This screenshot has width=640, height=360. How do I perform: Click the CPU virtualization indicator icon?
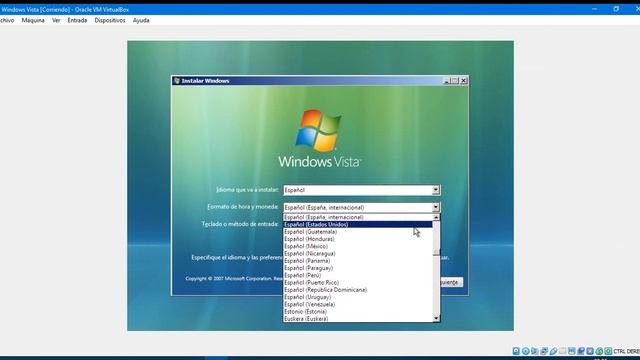[590, 351]
